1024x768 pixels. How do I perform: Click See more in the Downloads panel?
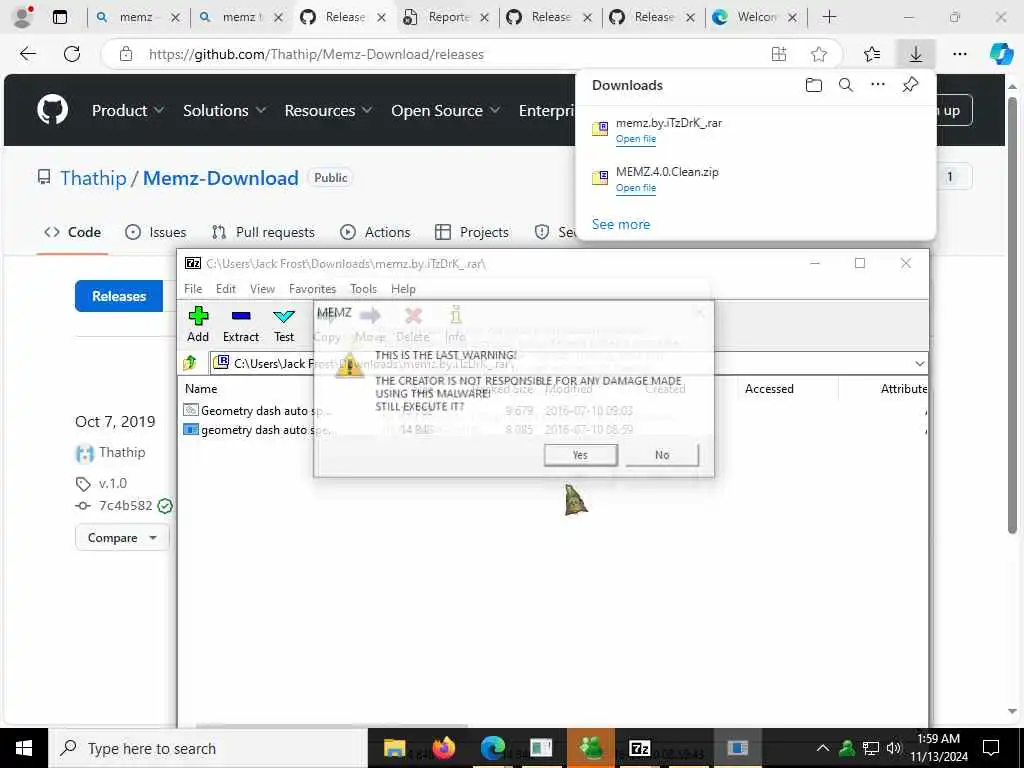pos(620,224)
